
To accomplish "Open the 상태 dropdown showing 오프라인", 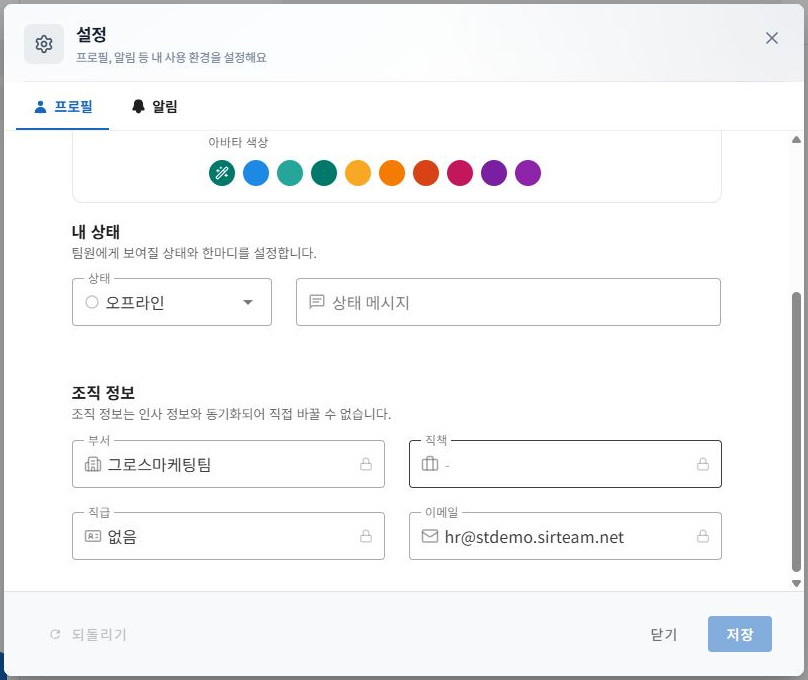I will [172, 302].
